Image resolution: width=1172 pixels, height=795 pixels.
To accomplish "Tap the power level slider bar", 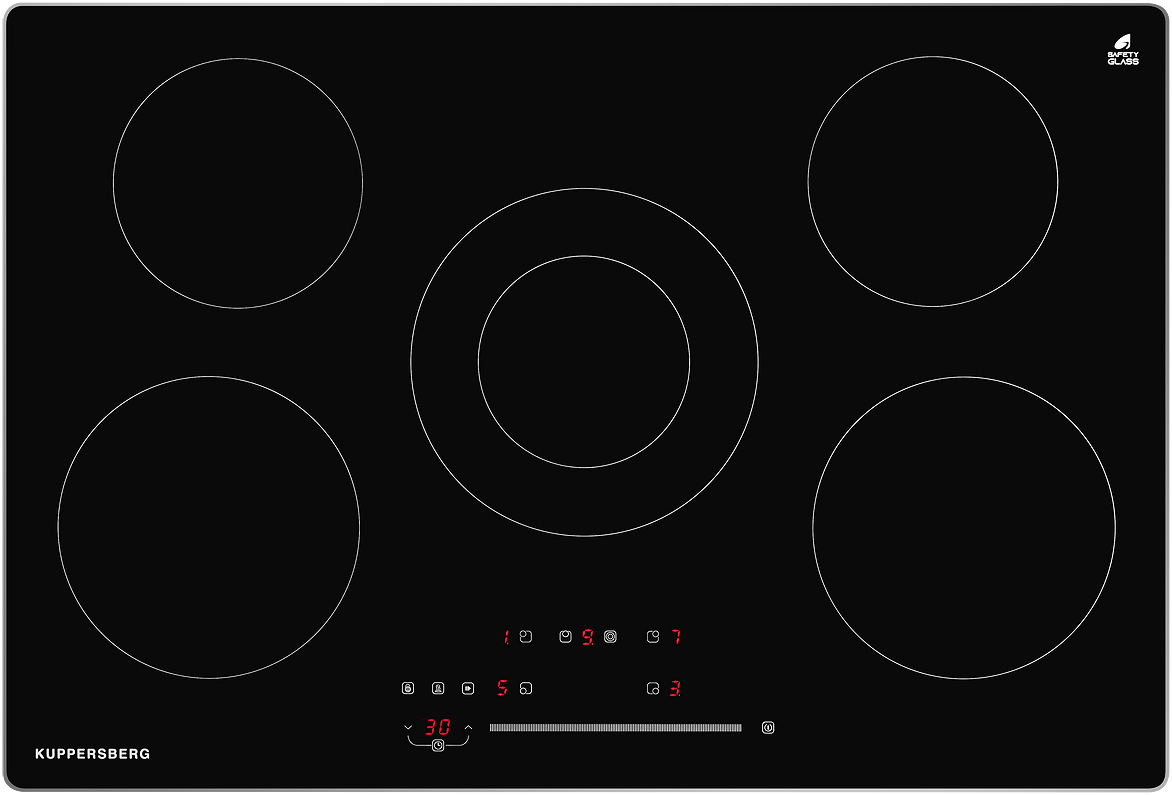I will coord(615,728).
